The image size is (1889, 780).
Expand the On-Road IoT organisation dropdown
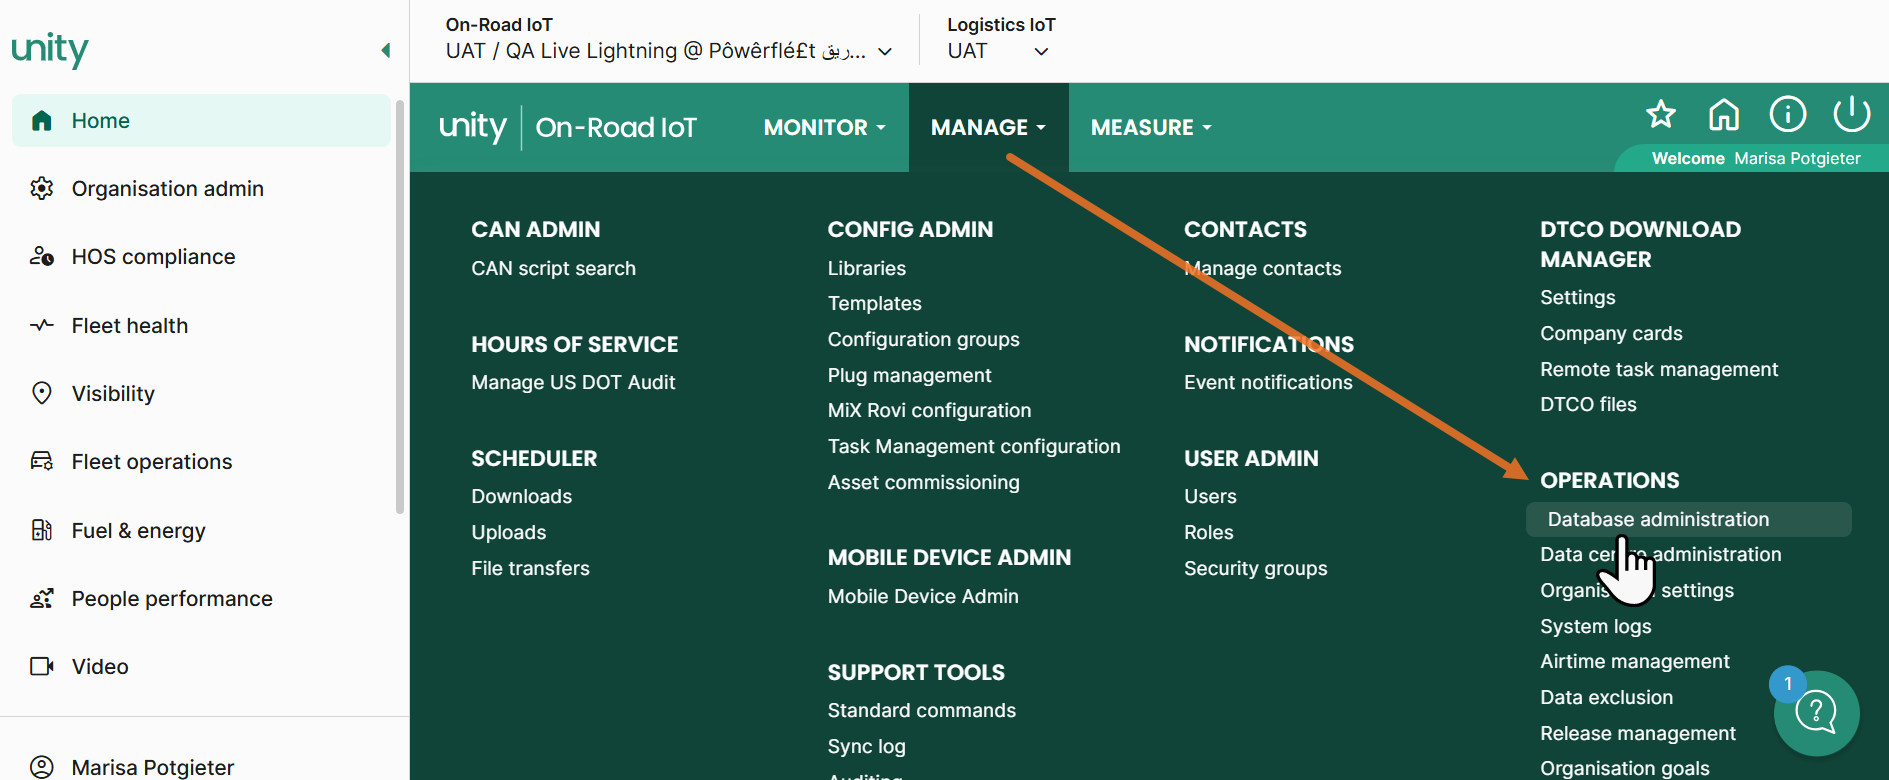(x=884, y=52)
